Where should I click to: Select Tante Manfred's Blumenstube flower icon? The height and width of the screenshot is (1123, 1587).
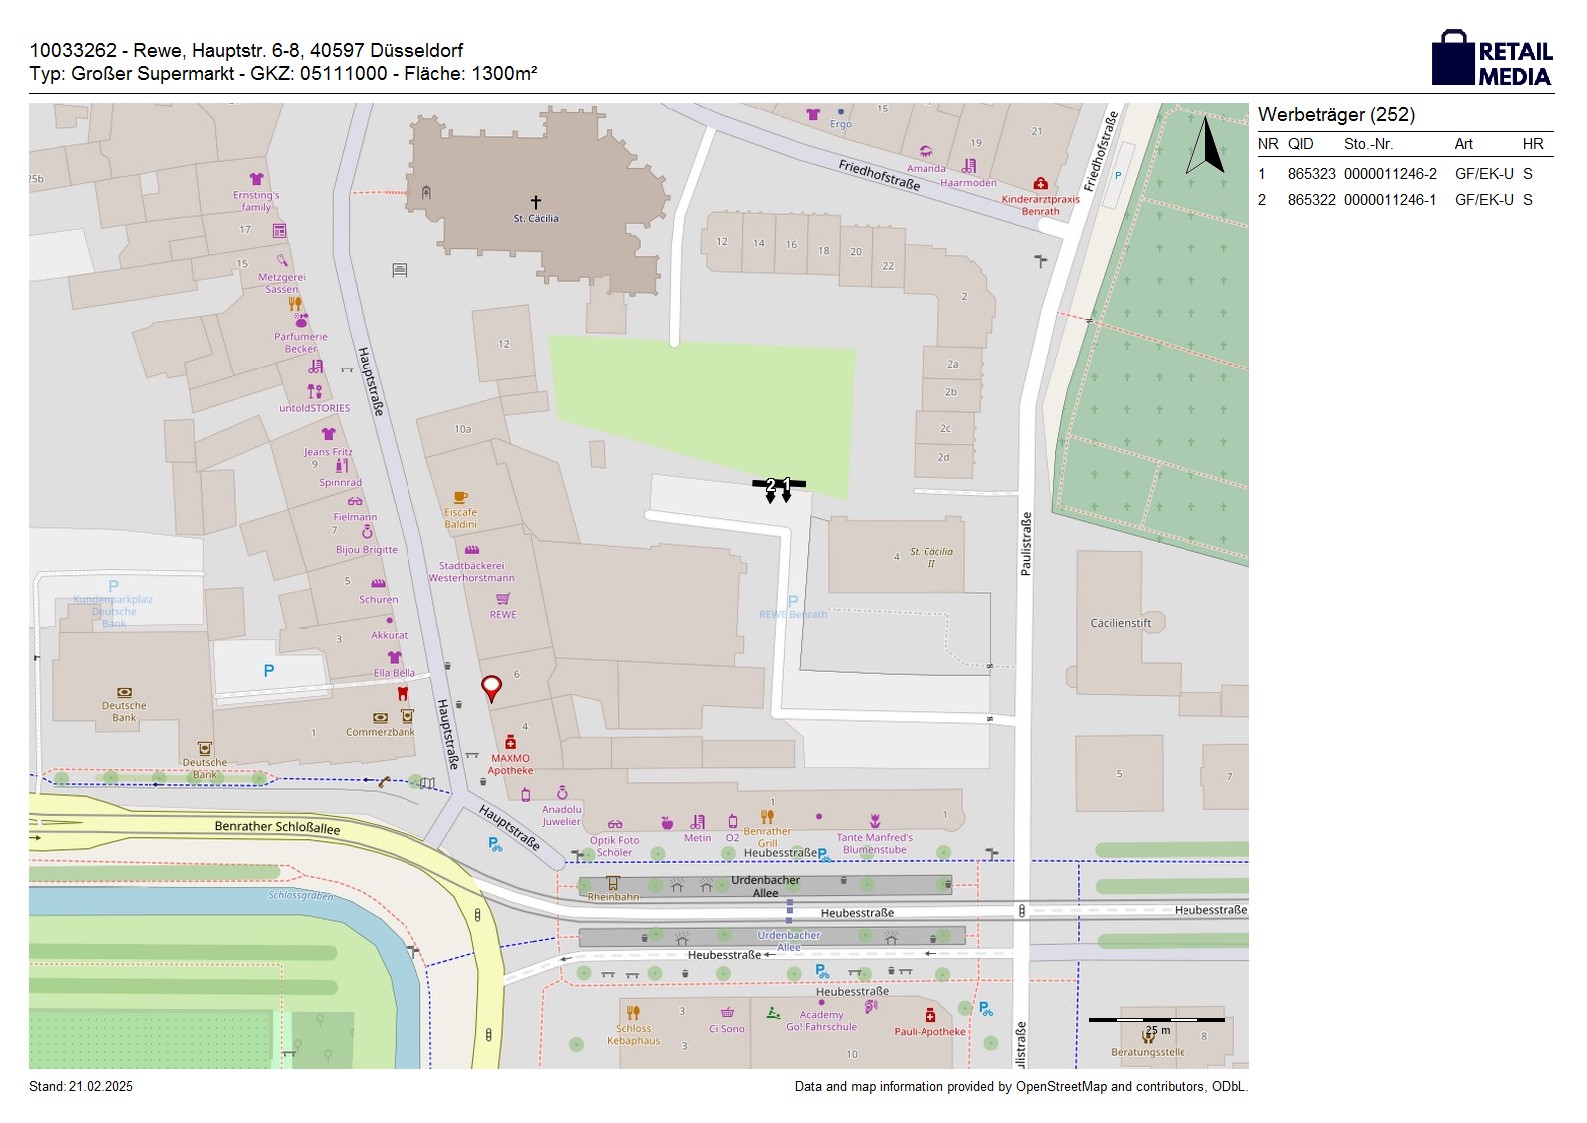tap(875, 821)
